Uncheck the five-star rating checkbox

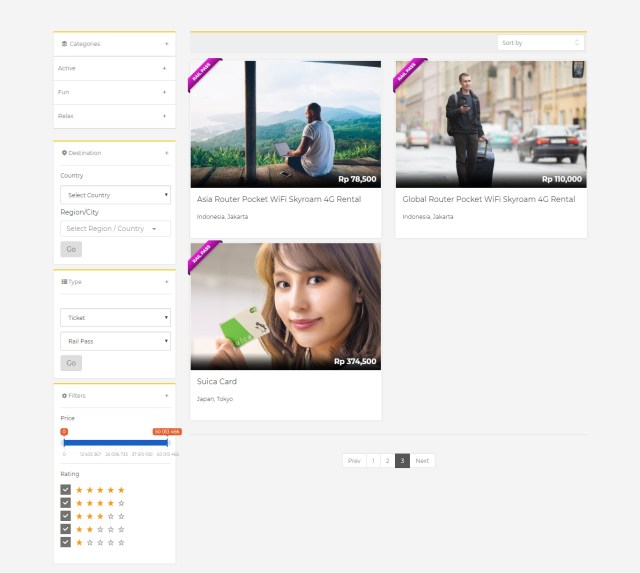pyautogui.click(x=66, y=490)
